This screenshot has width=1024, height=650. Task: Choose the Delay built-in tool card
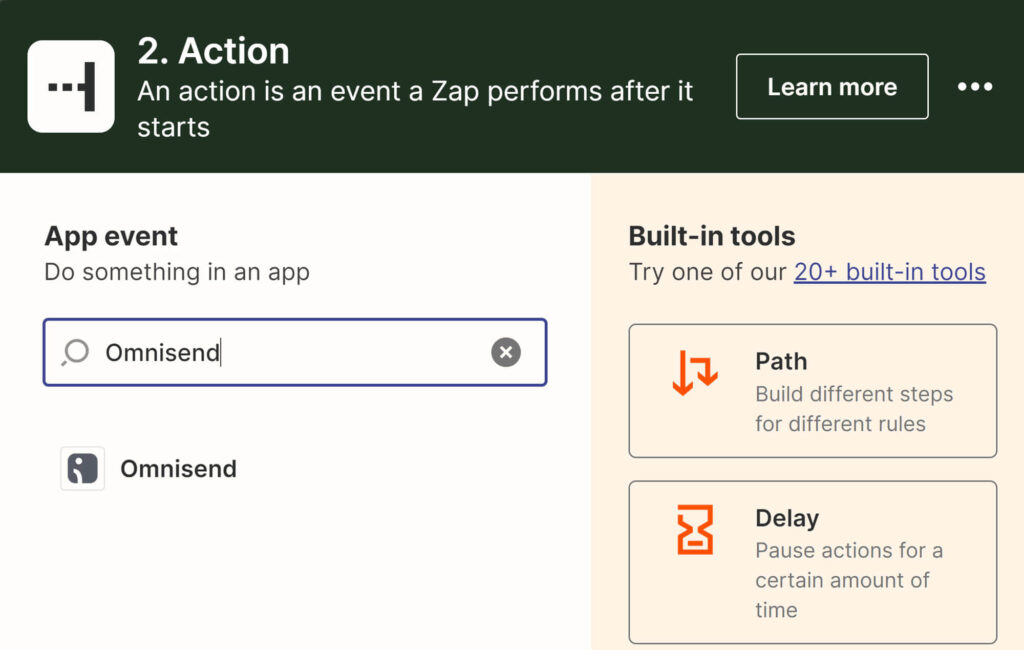coord(813,562)
